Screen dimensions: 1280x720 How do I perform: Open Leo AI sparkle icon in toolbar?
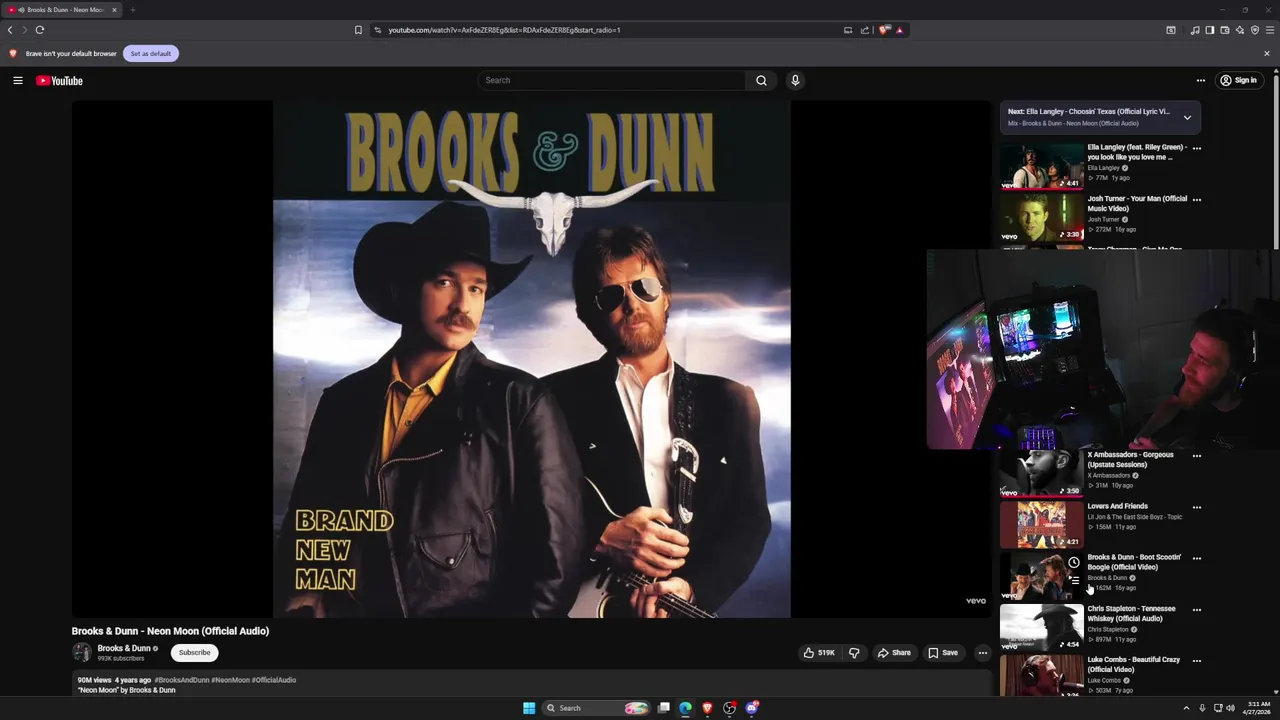click(1240, 30)
